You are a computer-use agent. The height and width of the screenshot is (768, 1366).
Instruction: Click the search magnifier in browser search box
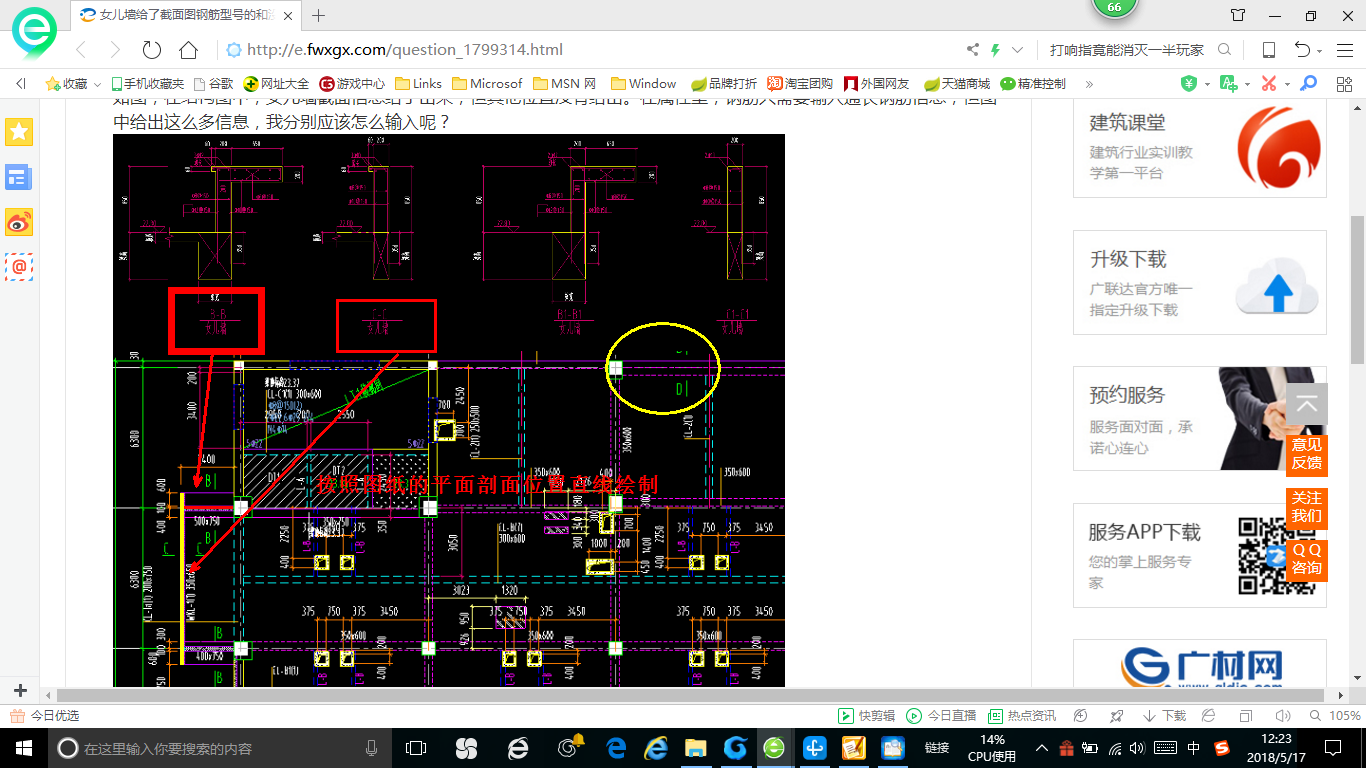coord(1224,50)
